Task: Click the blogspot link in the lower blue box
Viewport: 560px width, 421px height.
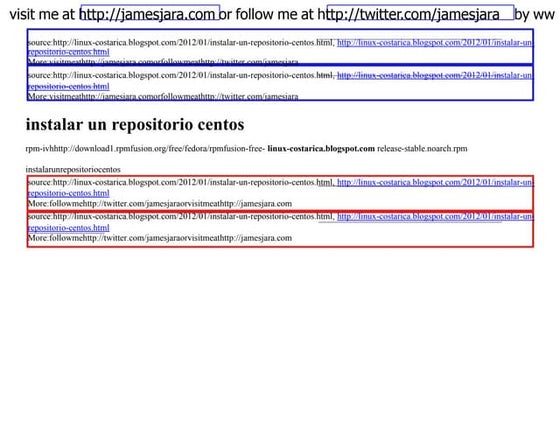Action: [435, 75]
